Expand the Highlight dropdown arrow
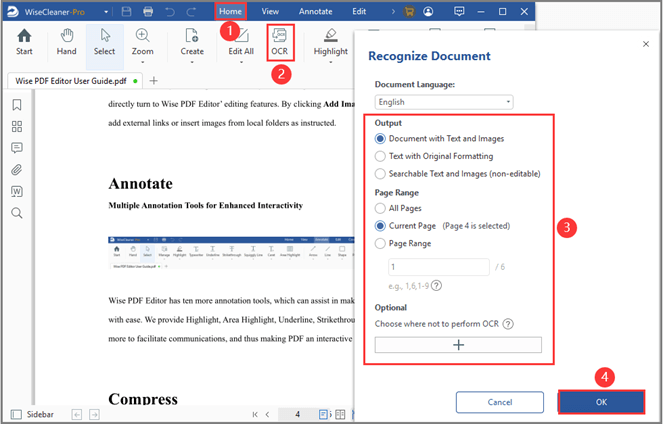The height and width of the screenshot is (424, 663). [331, 63]
